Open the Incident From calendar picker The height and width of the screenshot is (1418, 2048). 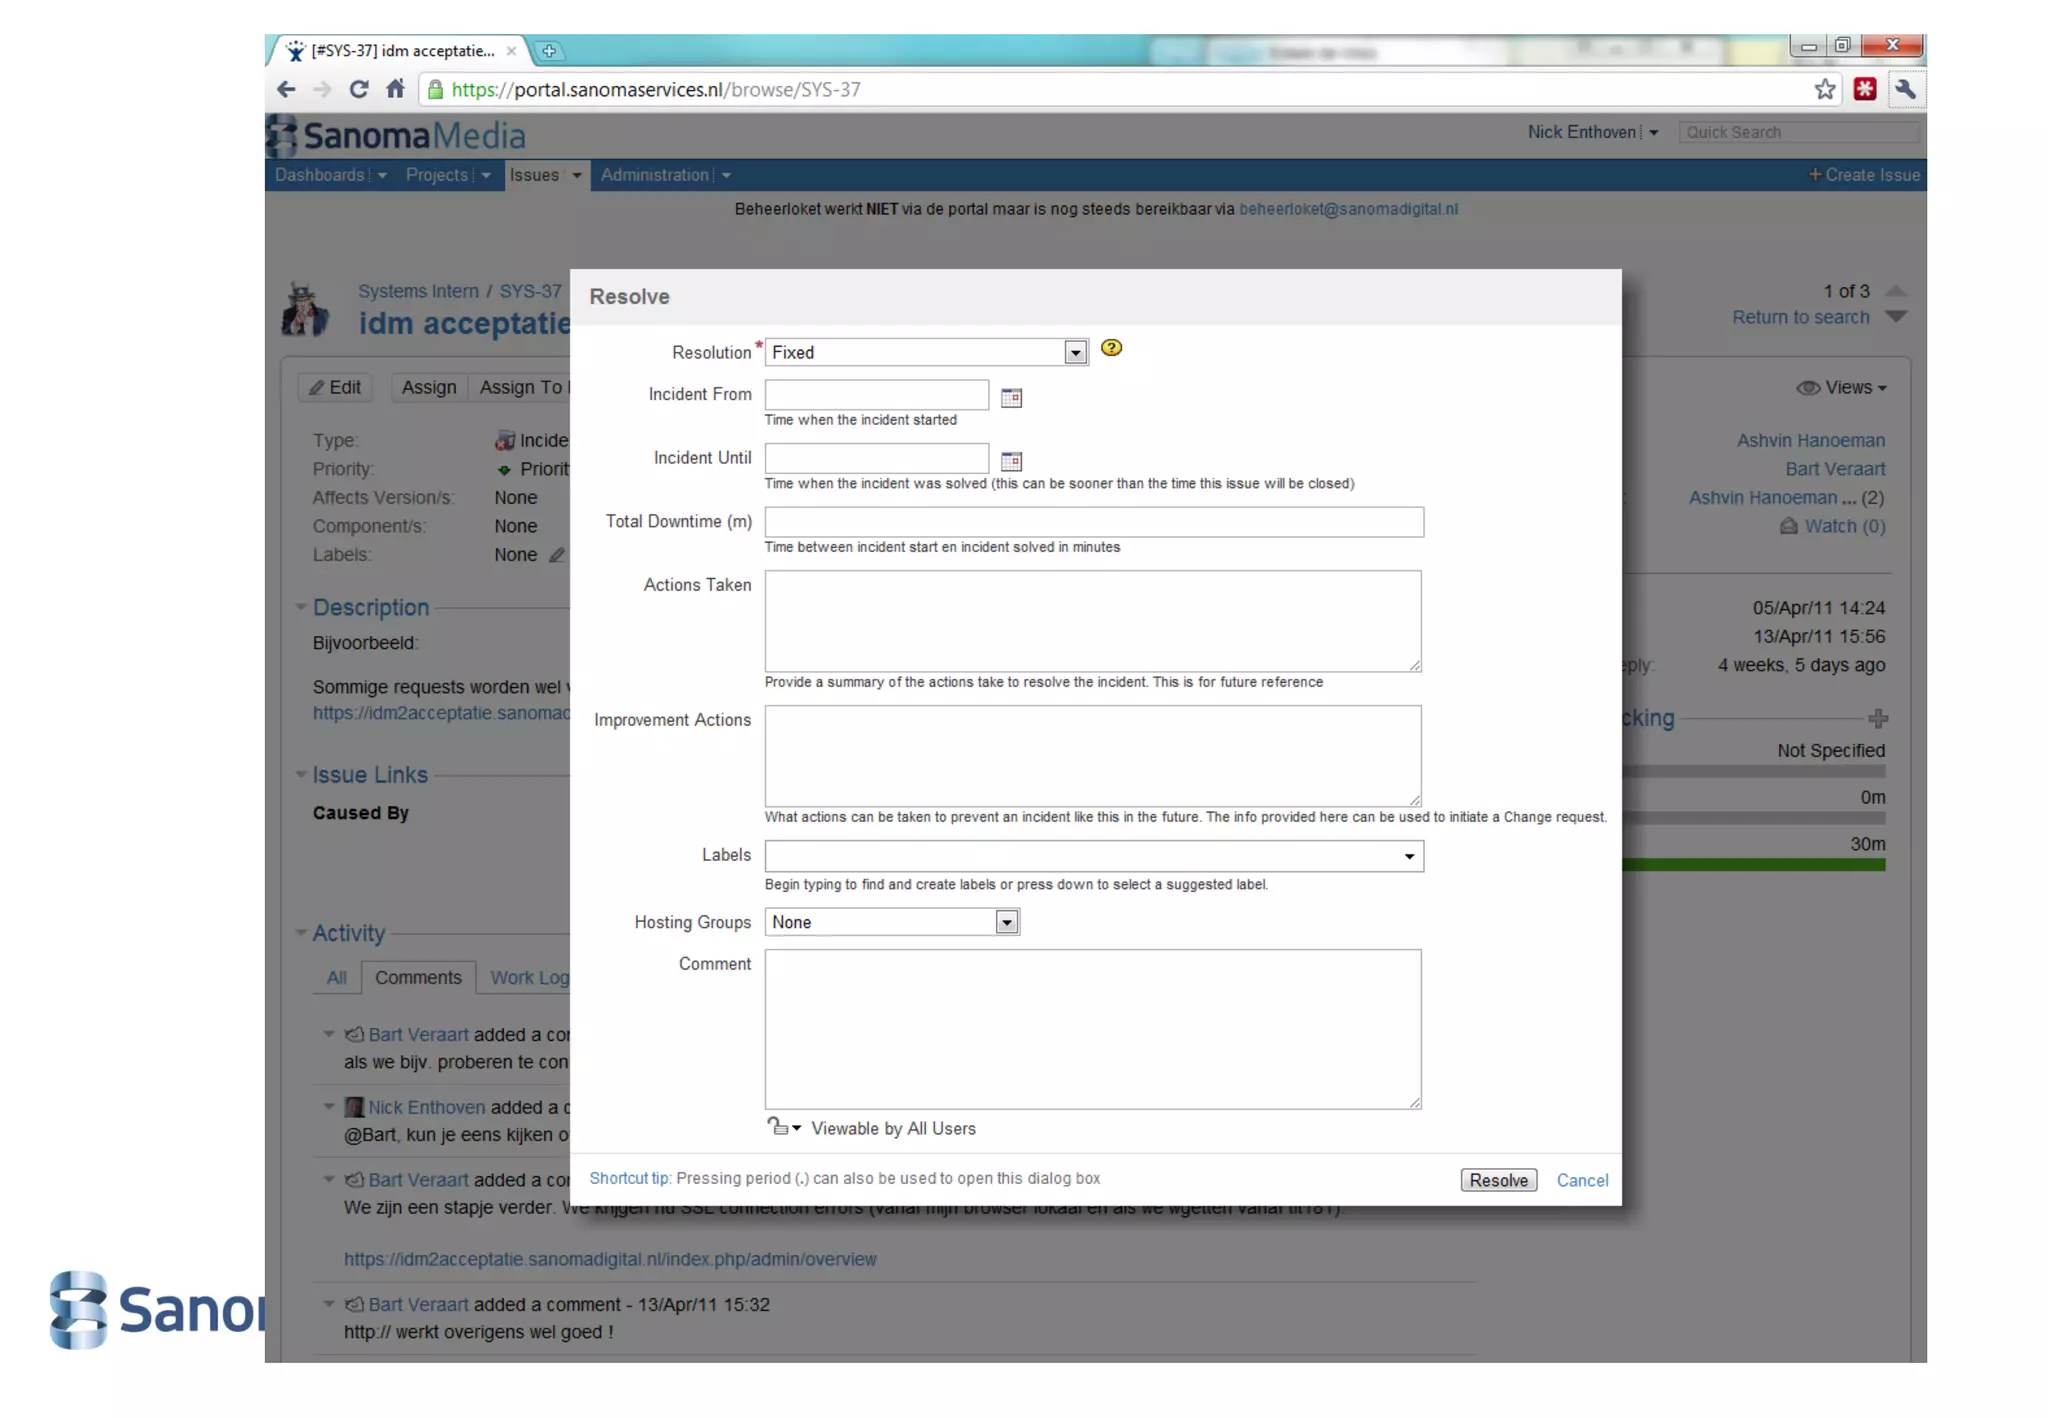tap(1011, 398)
